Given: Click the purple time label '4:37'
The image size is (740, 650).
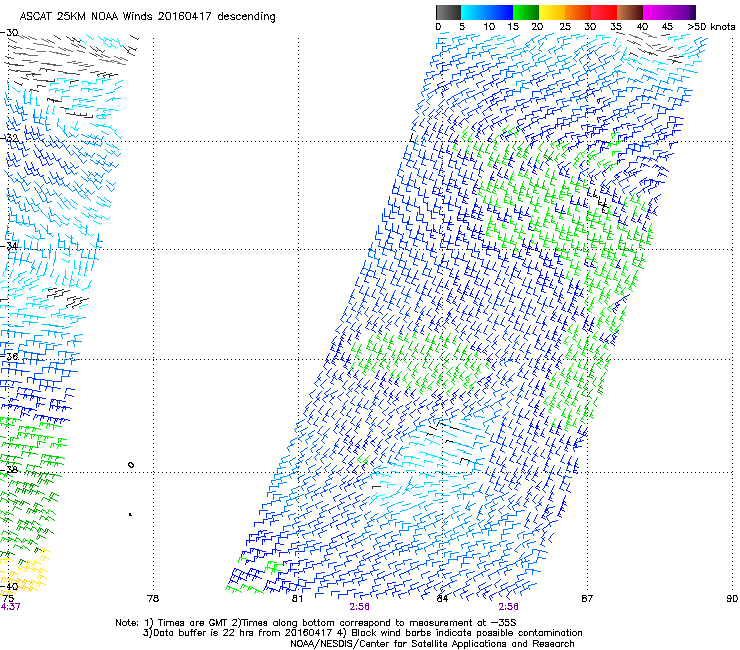Looking at the screenshot, I should coord(10,607).
